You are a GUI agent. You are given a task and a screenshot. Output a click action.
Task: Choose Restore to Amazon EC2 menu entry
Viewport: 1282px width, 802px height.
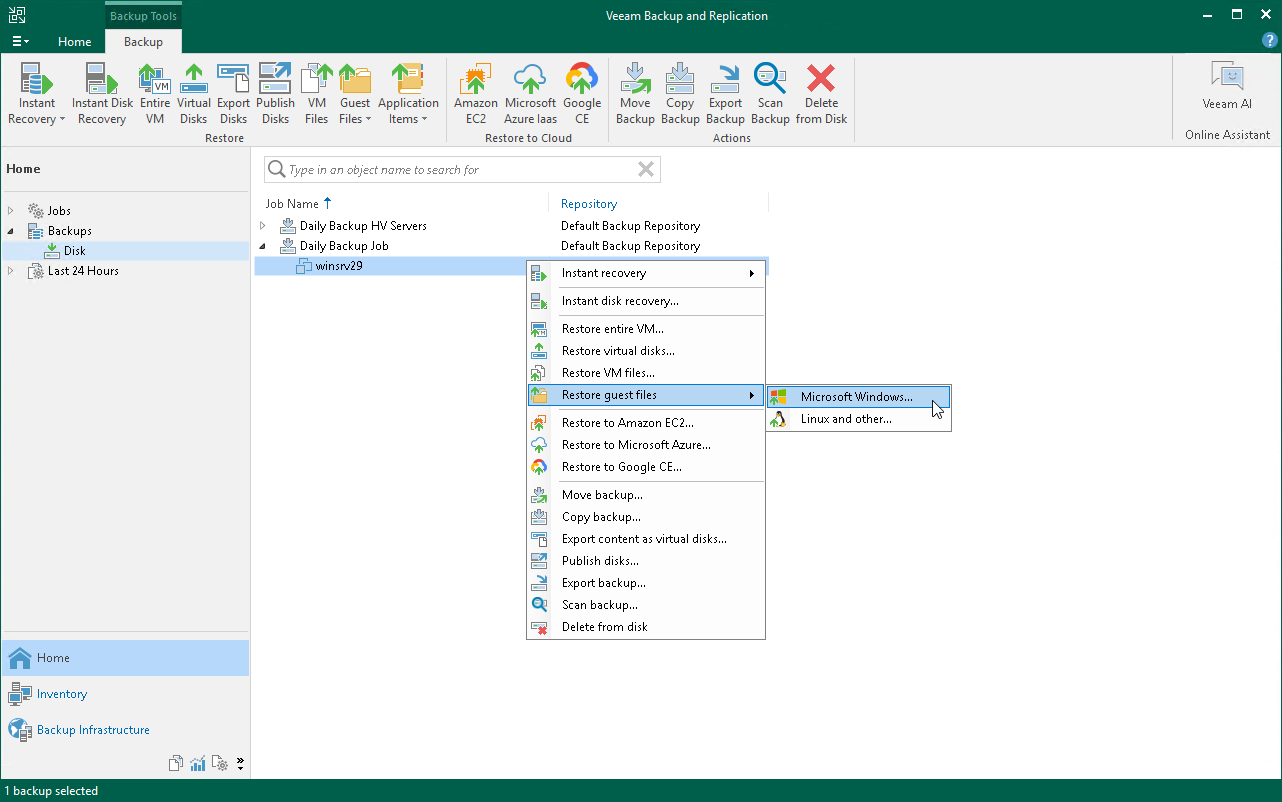(x=646, y=423)
